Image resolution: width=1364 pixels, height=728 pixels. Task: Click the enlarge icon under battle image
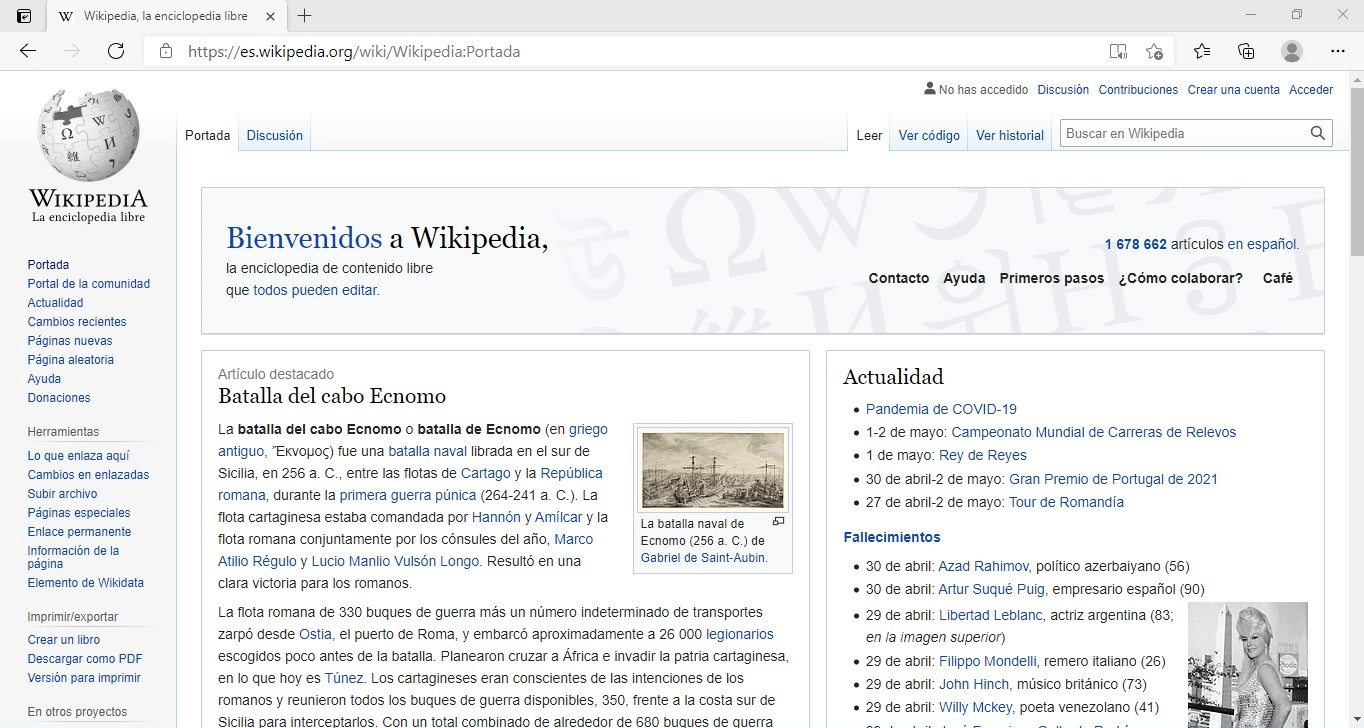pyautogui.click(x=778, y=522)
